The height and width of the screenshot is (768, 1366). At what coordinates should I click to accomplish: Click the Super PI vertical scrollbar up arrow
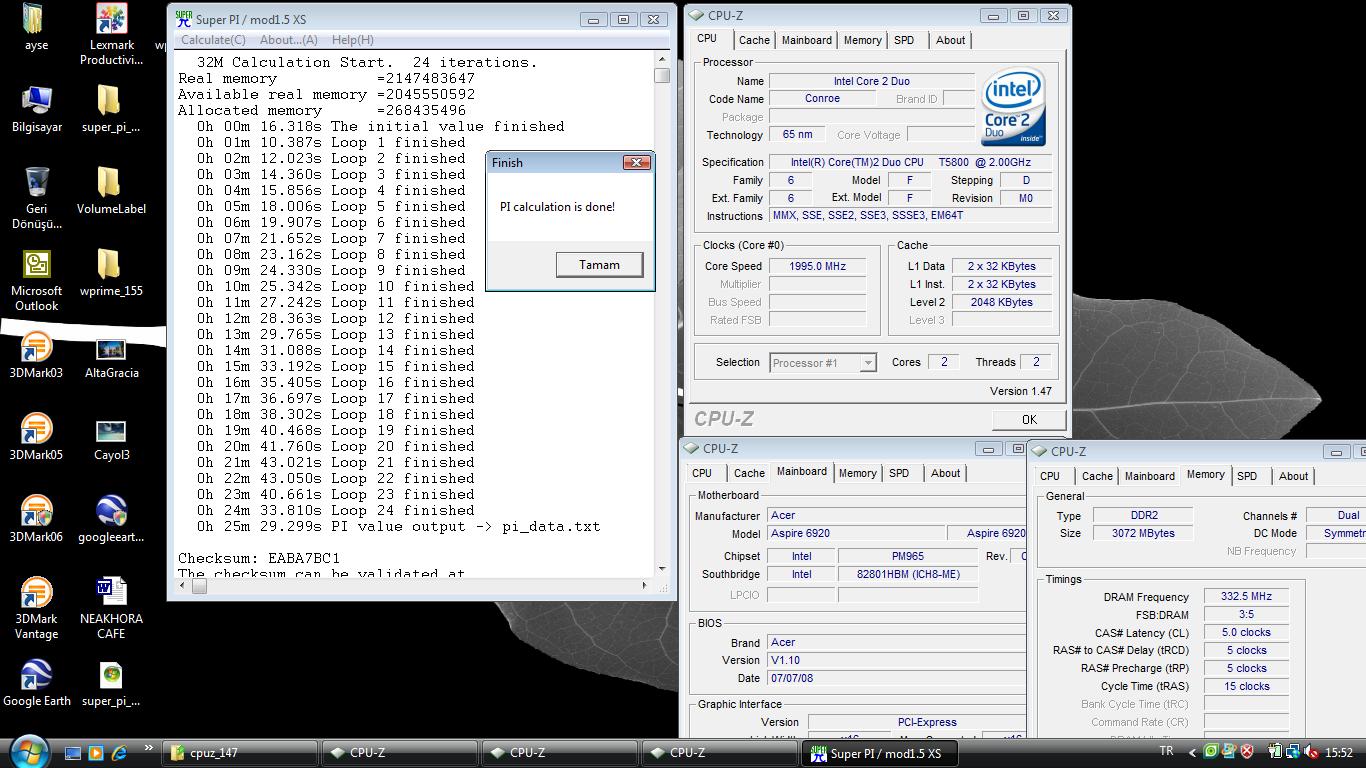(x=662, y=58)
